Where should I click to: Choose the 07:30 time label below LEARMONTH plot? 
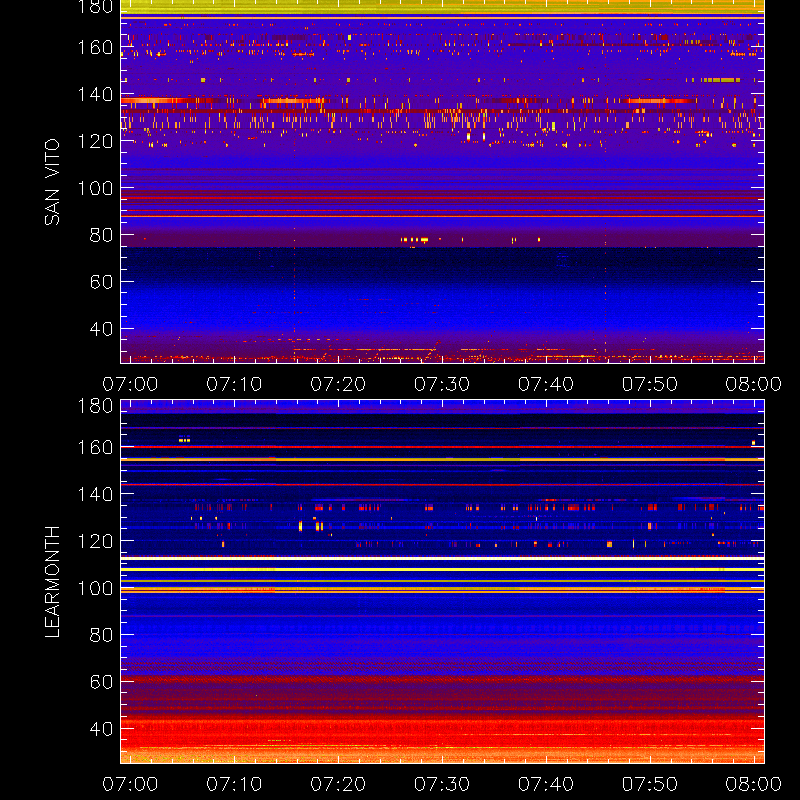coord(442,784)
